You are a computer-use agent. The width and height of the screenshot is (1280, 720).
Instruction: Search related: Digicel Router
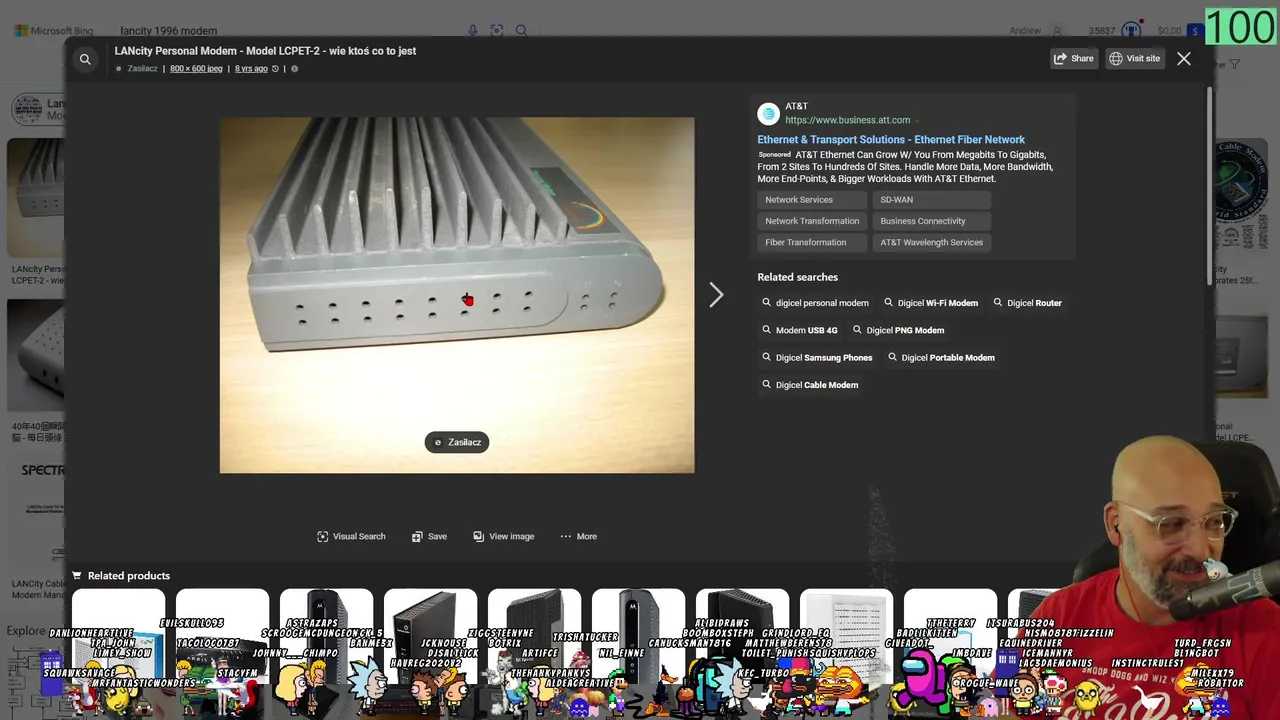tap(1027, 303)
